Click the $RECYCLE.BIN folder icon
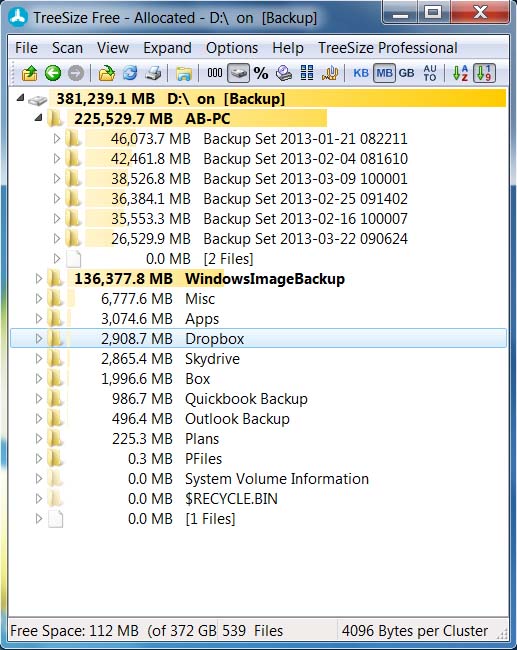The height and width of the screenshot is (650, 517). coord(55,498)
